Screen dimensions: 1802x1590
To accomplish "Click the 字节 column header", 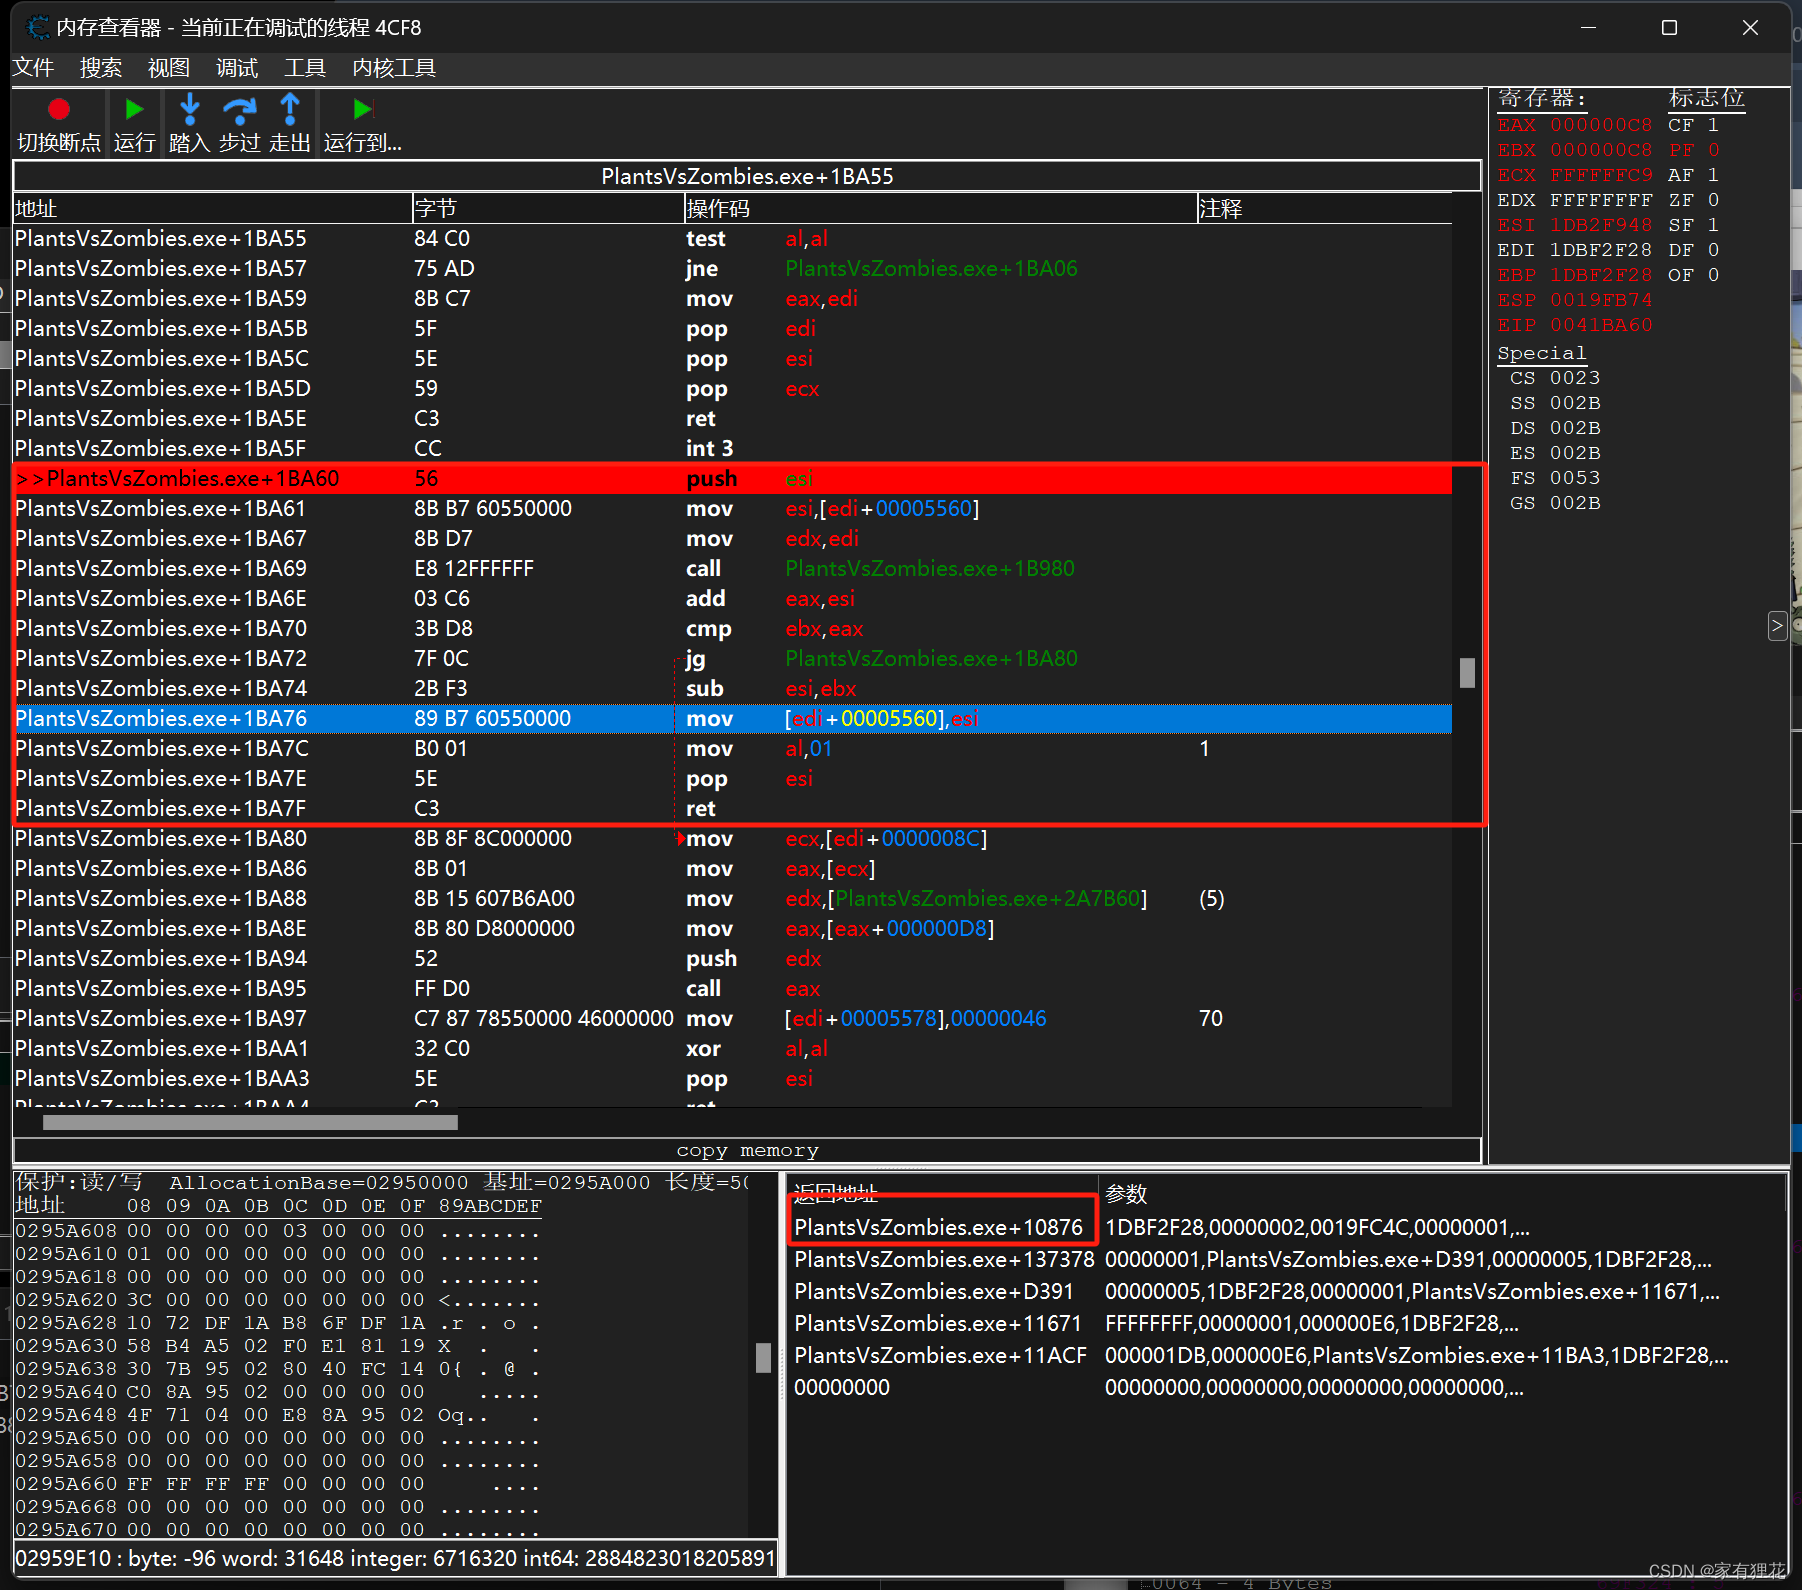I will [547, 208].
